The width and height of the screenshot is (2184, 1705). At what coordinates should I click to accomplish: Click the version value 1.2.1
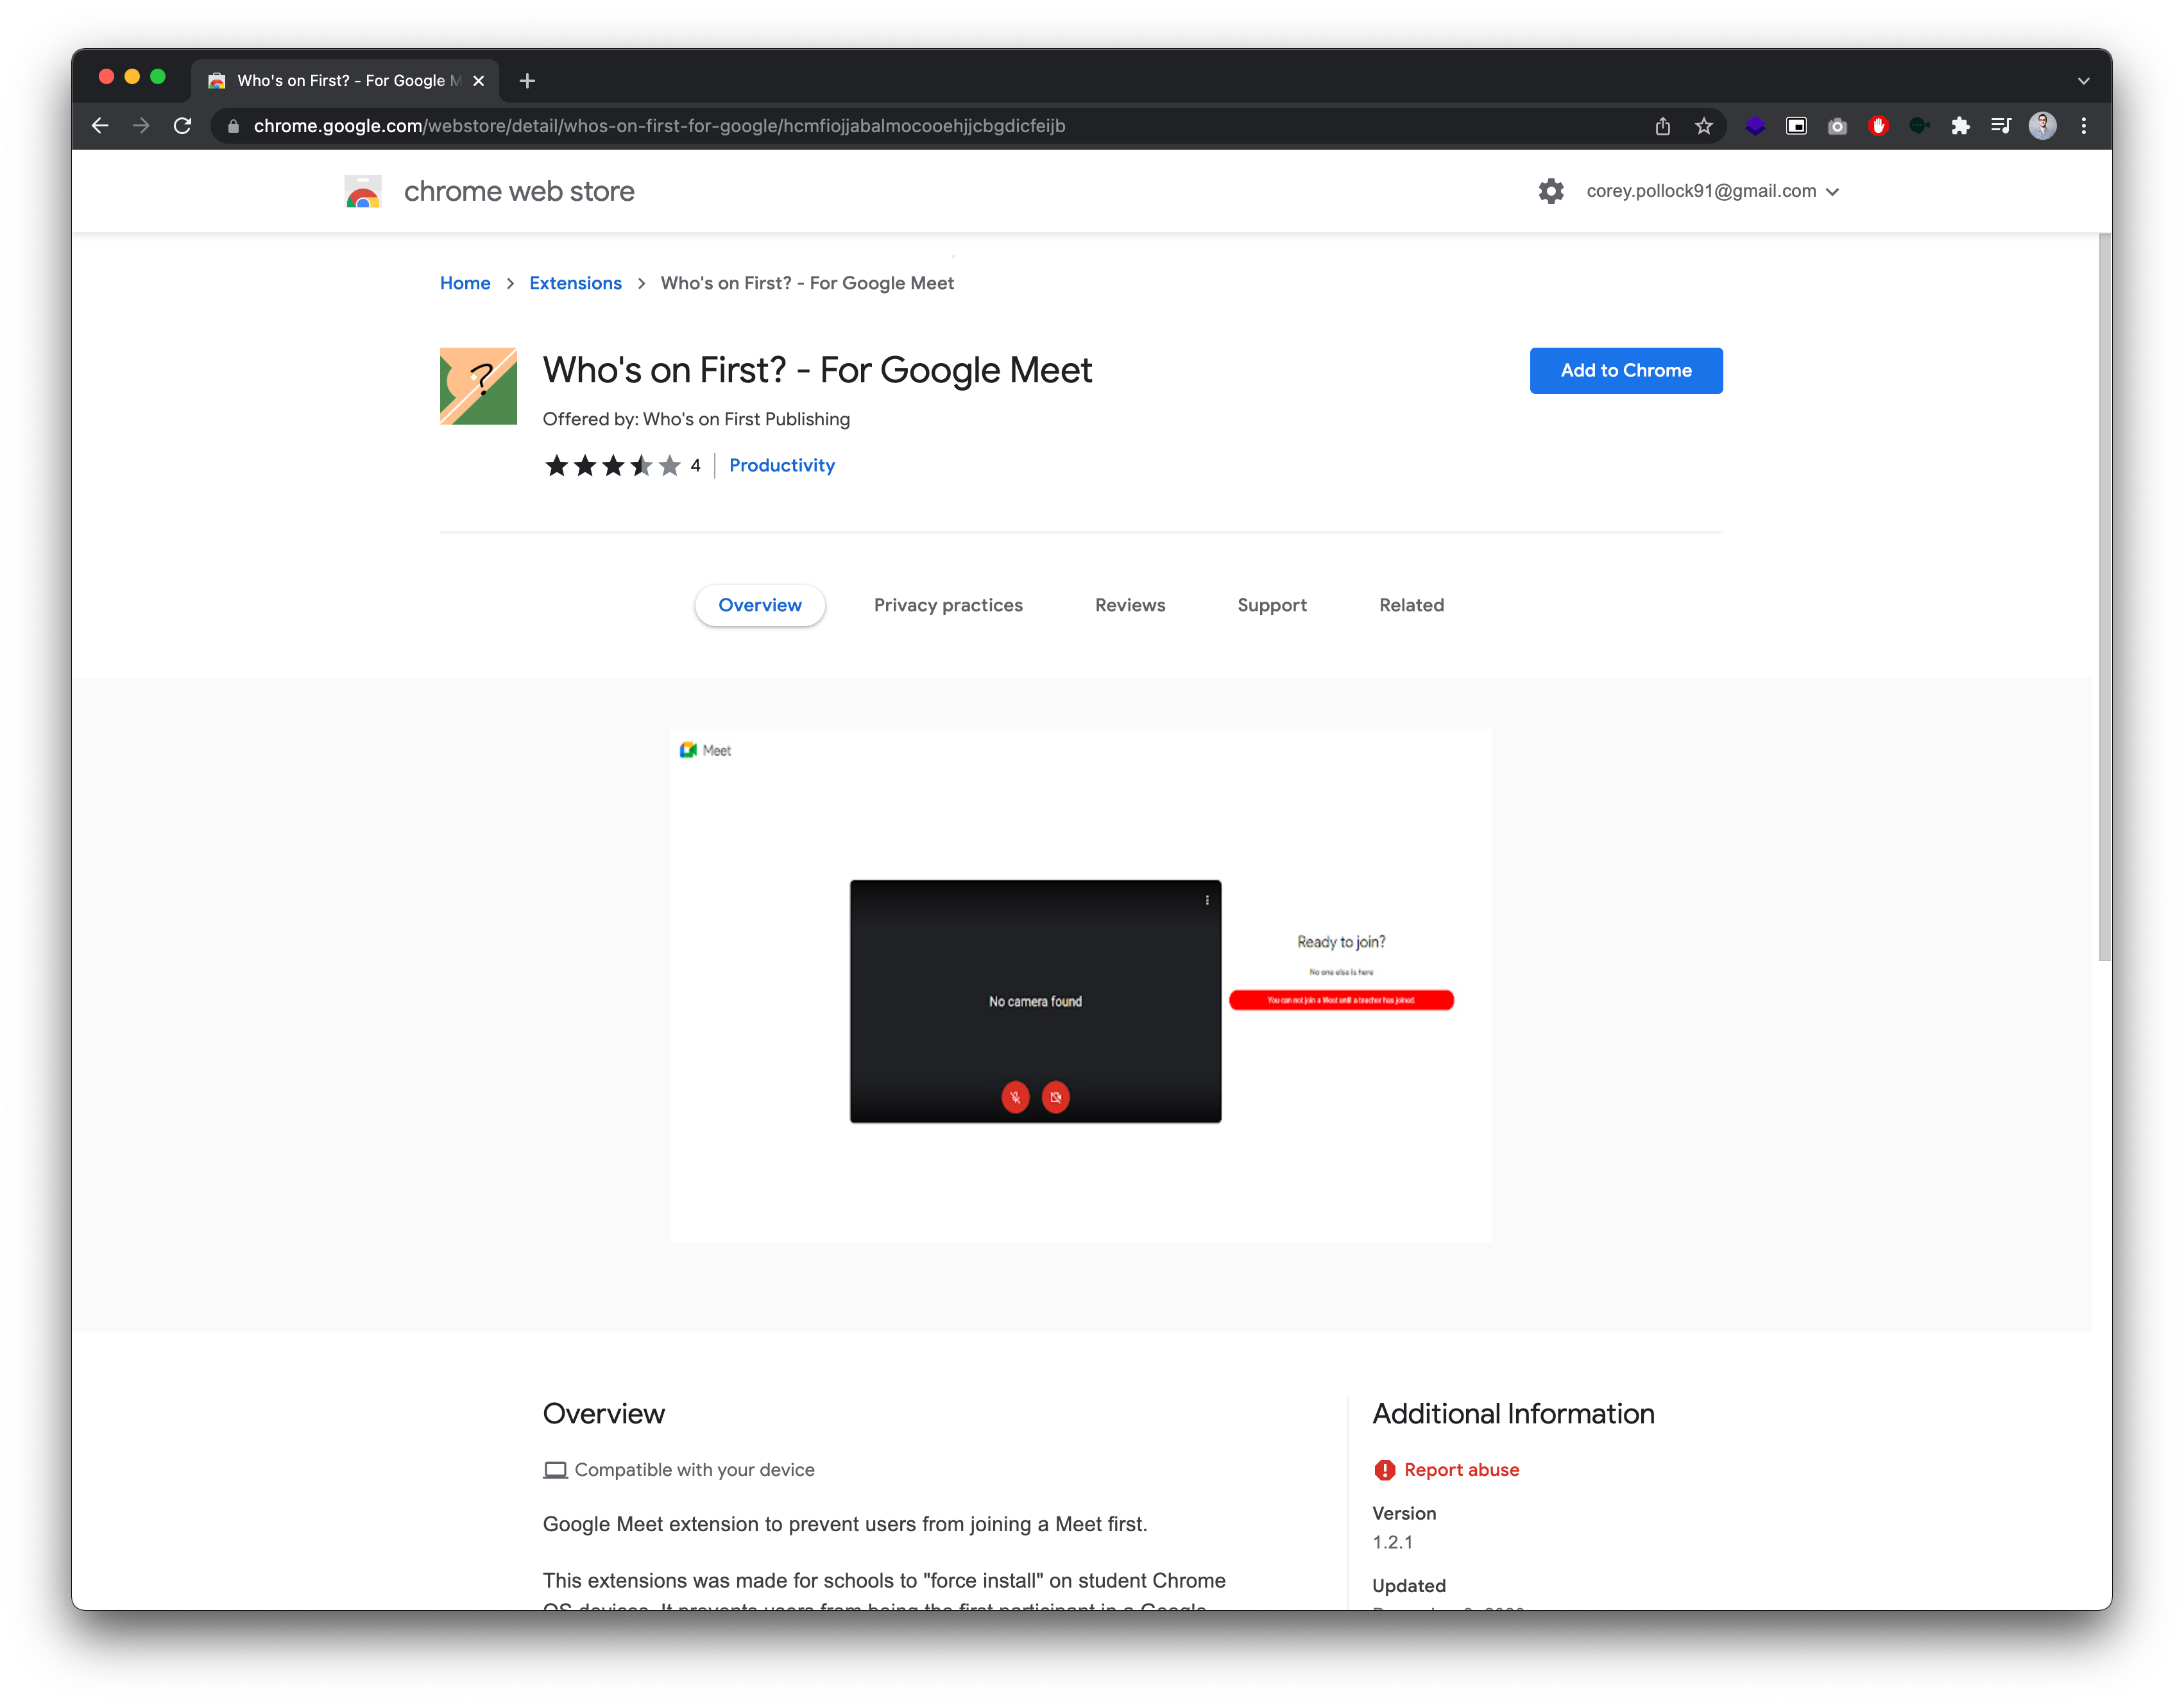coord(1392,1542)
